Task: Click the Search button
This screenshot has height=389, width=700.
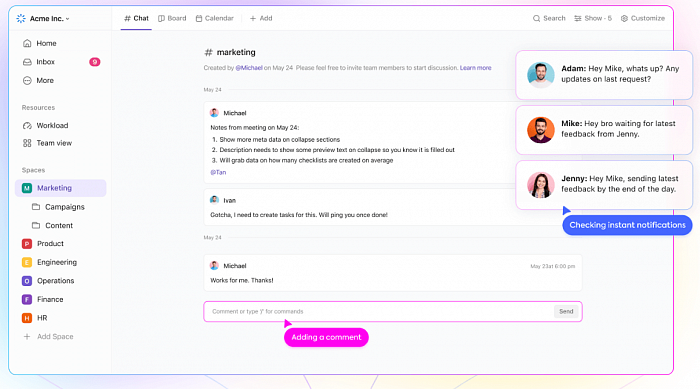Action: [549, 18]
